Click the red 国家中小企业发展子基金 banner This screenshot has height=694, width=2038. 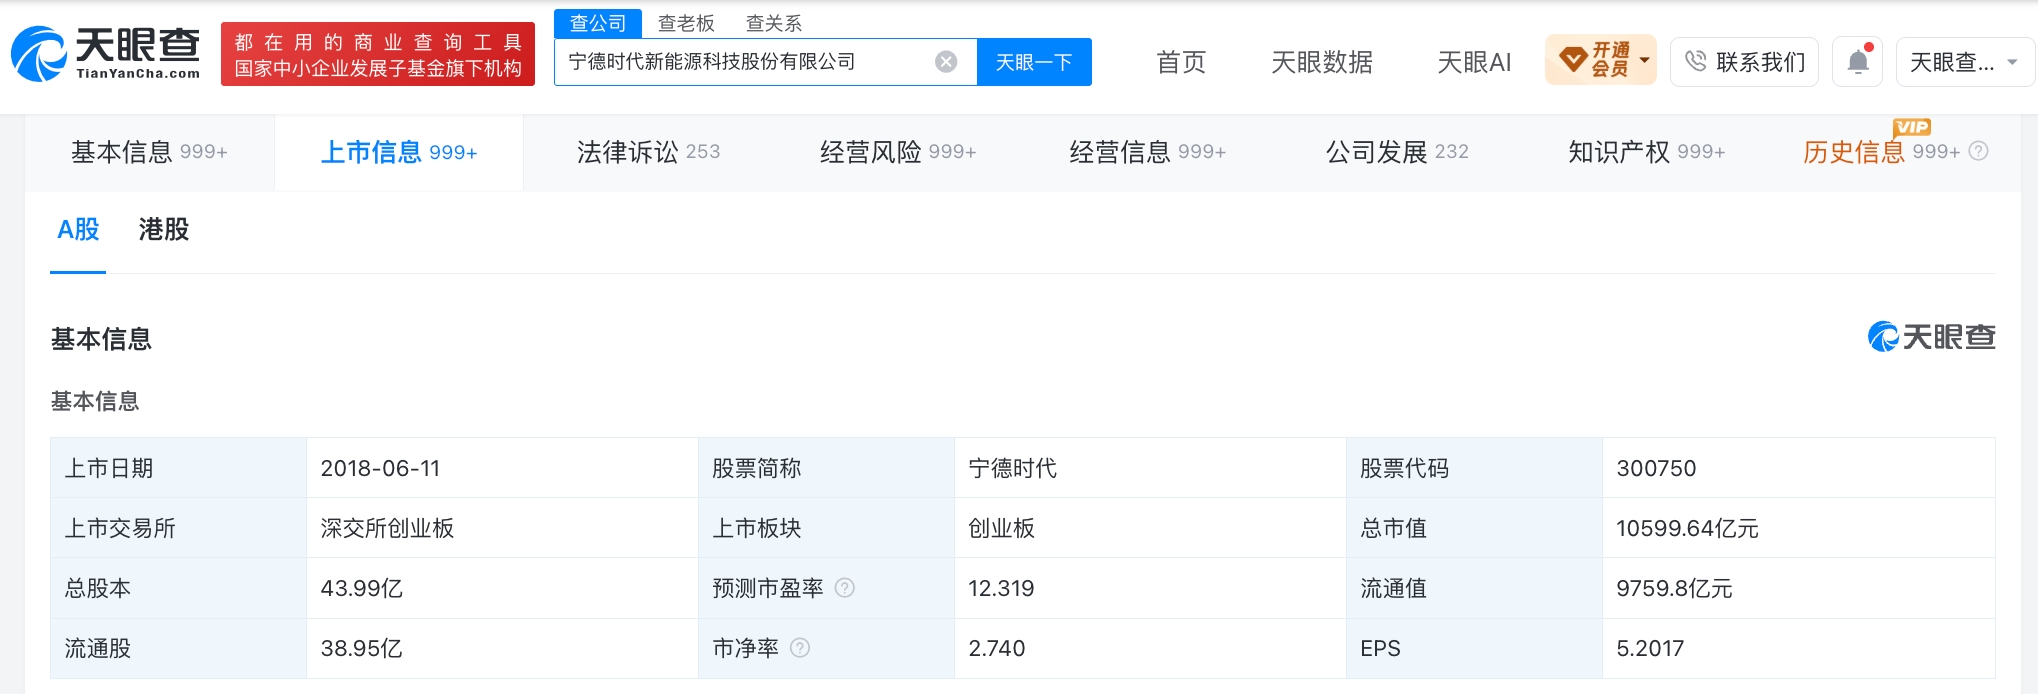[x=378, y=54]
